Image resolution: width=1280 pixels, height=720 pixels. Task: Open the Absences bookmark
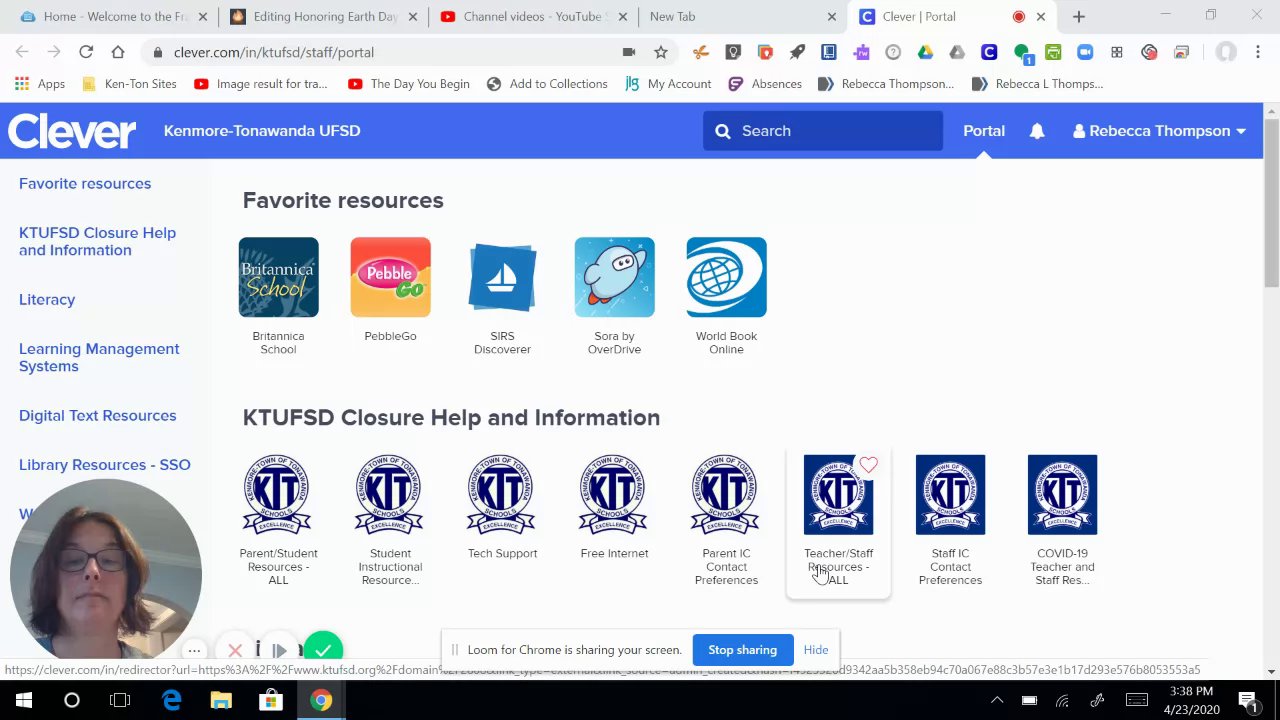765,84
